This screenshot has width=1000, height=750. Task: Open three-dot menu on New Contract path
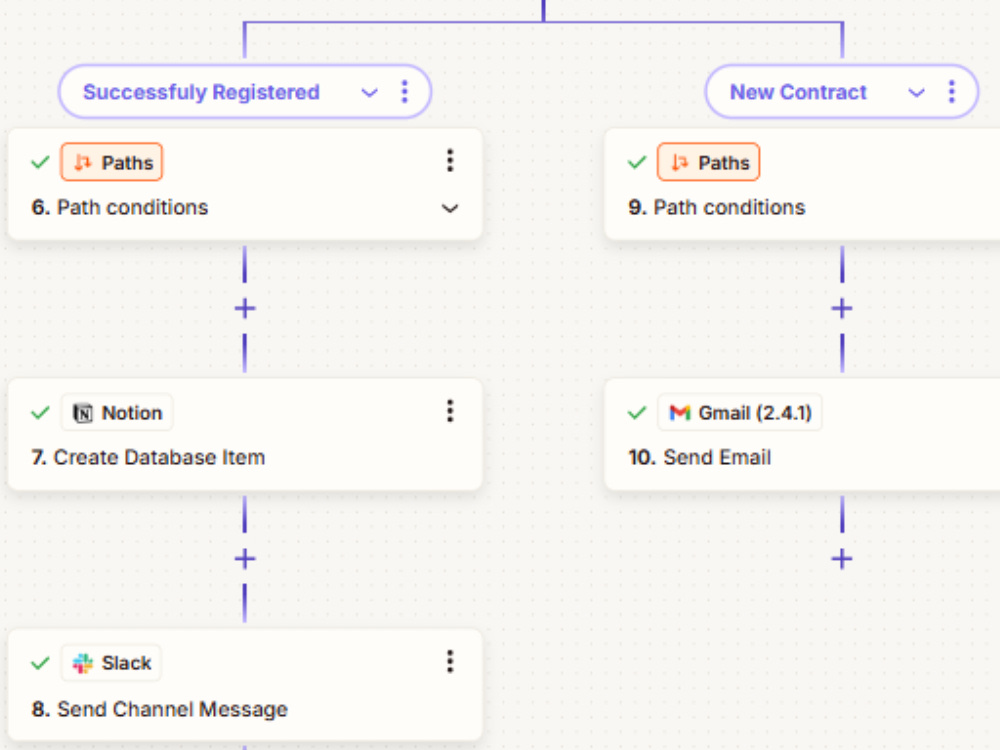tap(952, 92)
